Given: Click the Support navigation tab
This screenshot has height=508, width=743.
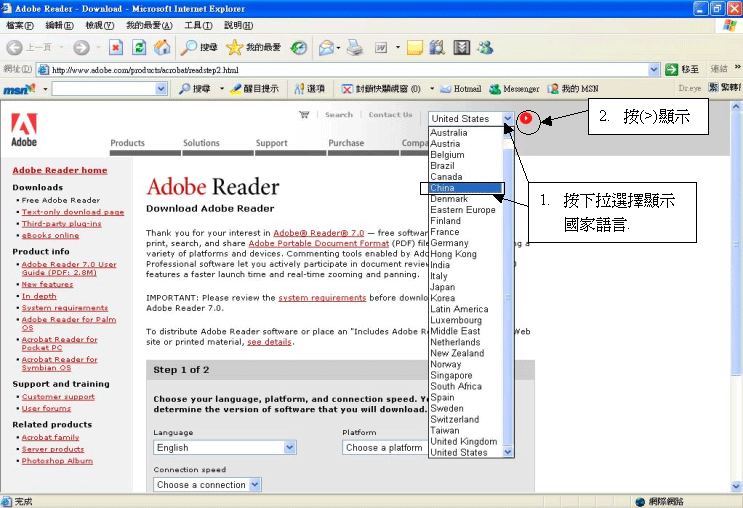Looking at the screenshot, I should (272, 143).
